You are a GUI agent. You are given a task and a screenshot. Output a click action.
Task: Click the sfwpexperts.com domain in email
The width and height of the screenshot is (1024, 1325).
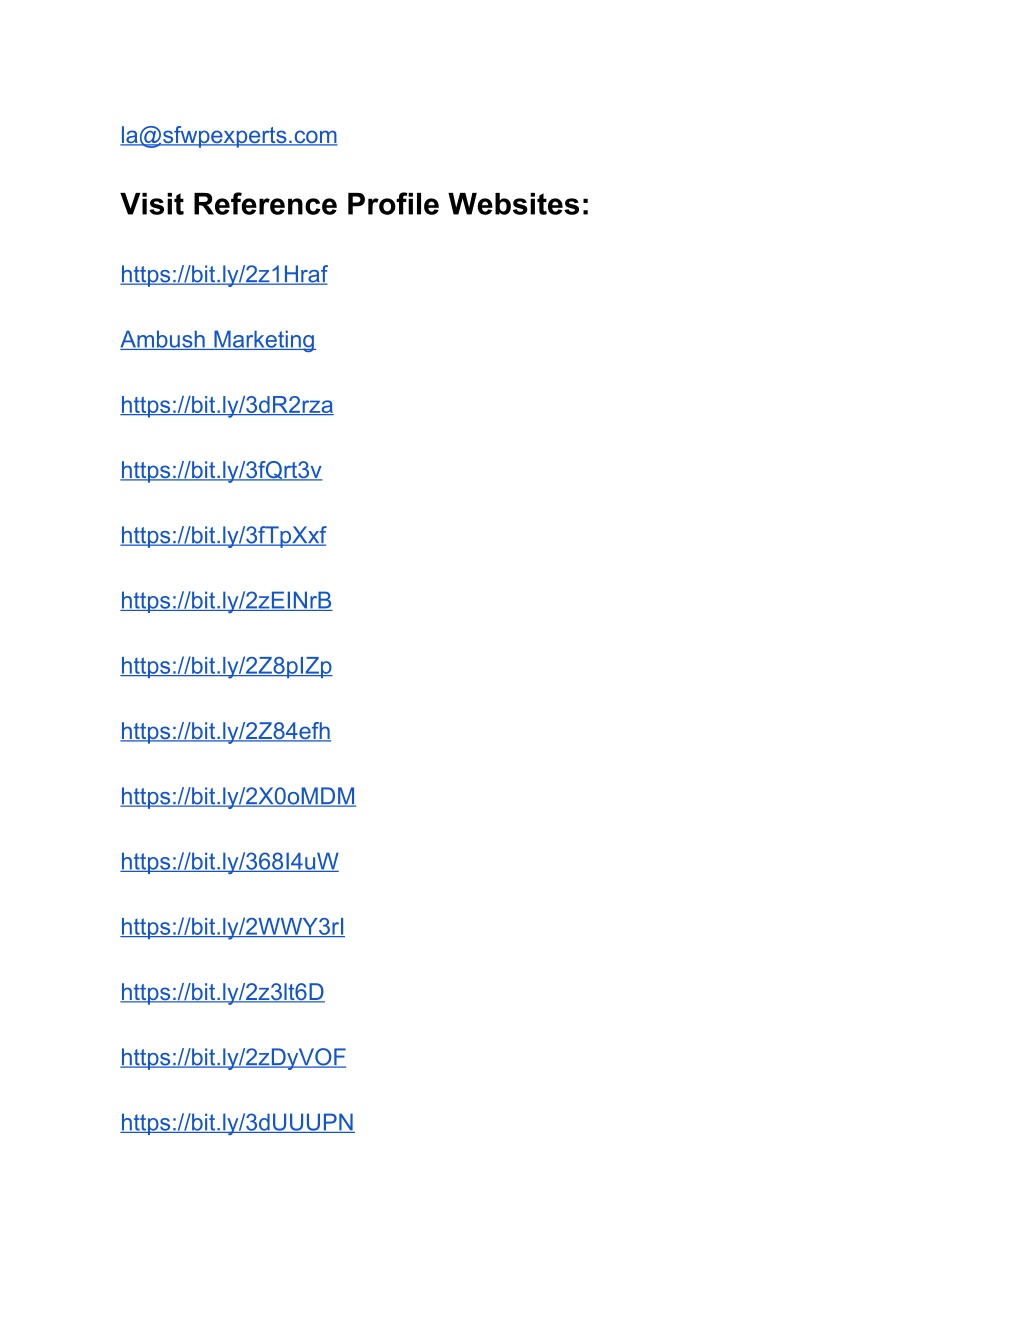point(250,136)
